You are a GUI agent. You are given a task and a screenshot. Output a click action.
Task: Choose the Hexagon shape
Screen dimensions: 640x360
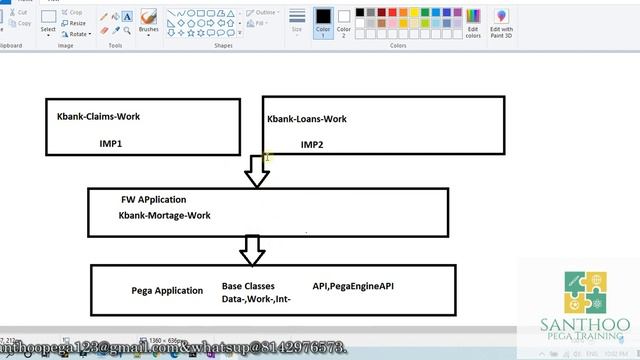201,23
